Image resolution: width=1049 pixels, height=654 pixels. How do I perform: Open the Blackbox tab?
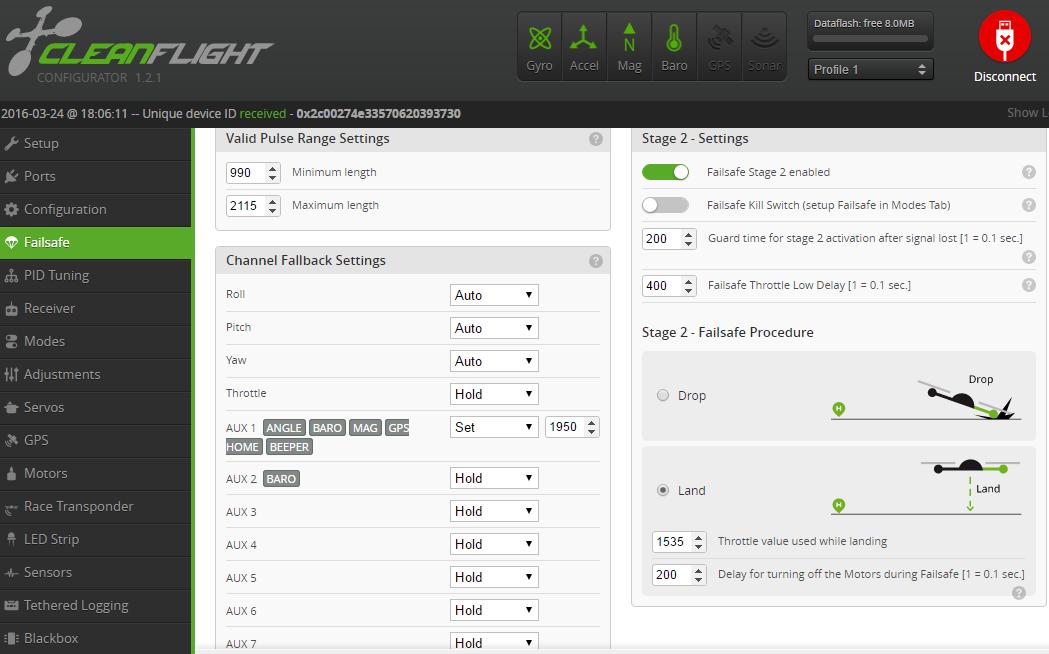coord(96,638)
